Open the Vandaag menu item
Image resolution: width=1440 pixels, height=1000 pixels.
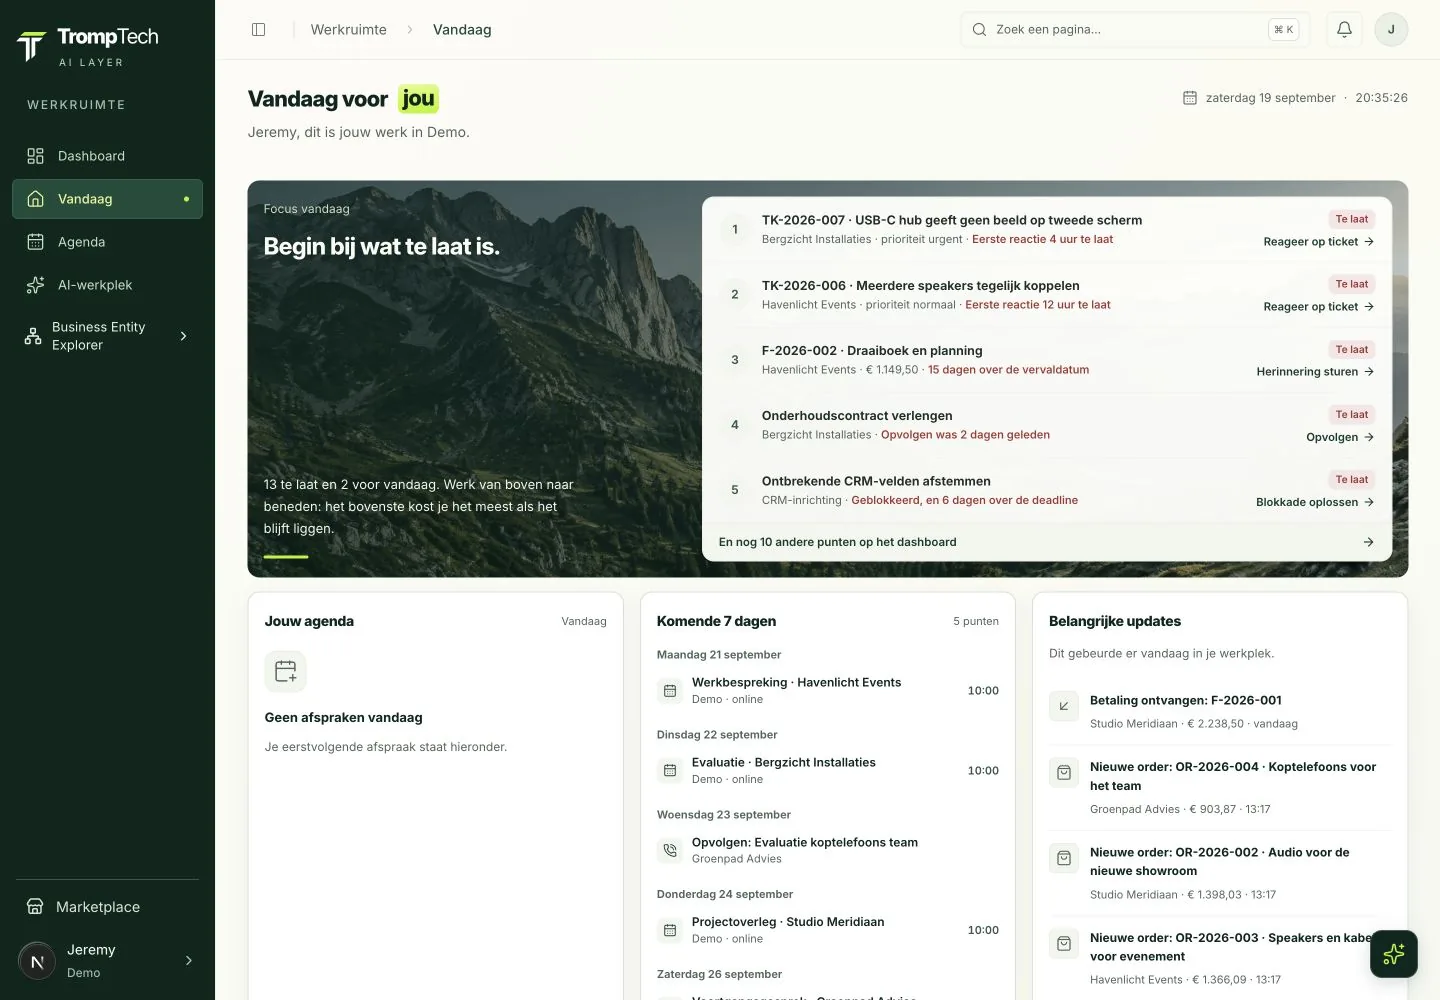coord(107,199)
